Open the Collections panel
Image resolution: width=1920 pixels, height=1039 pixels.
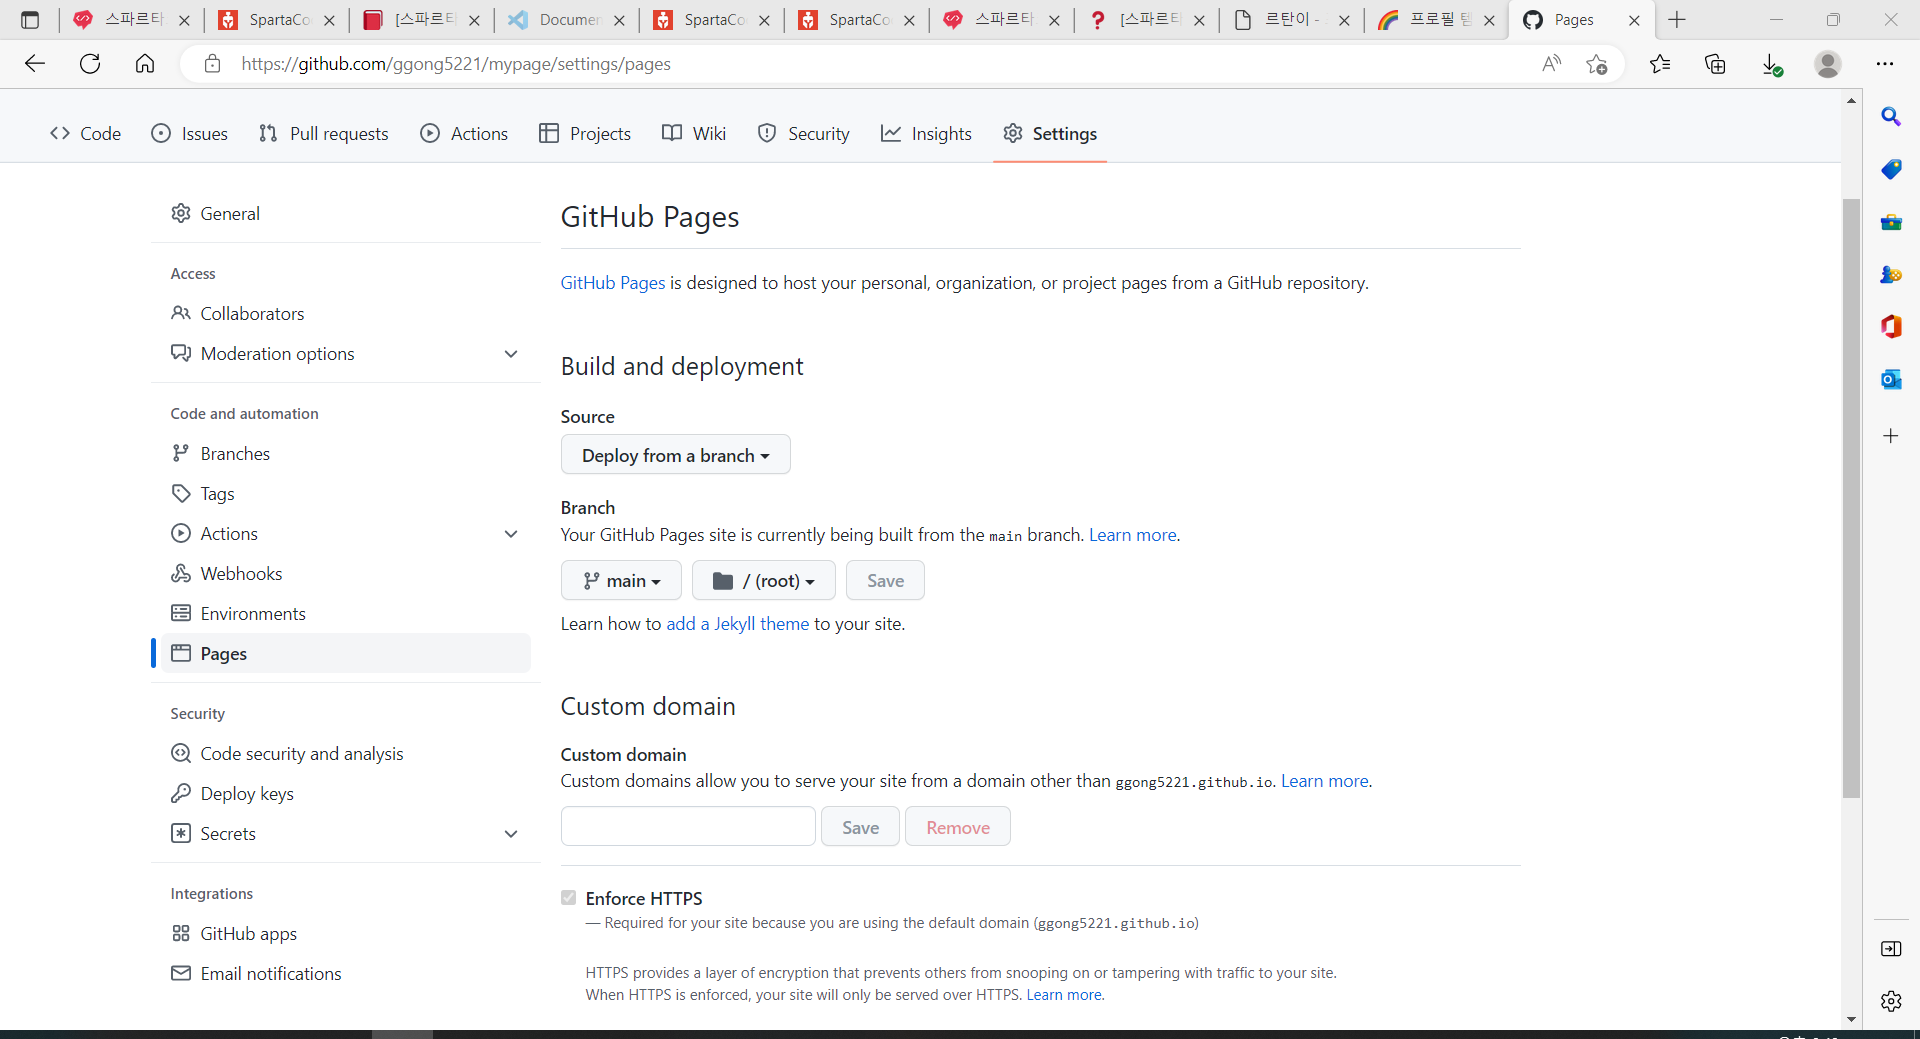(x=1715, y=64)
